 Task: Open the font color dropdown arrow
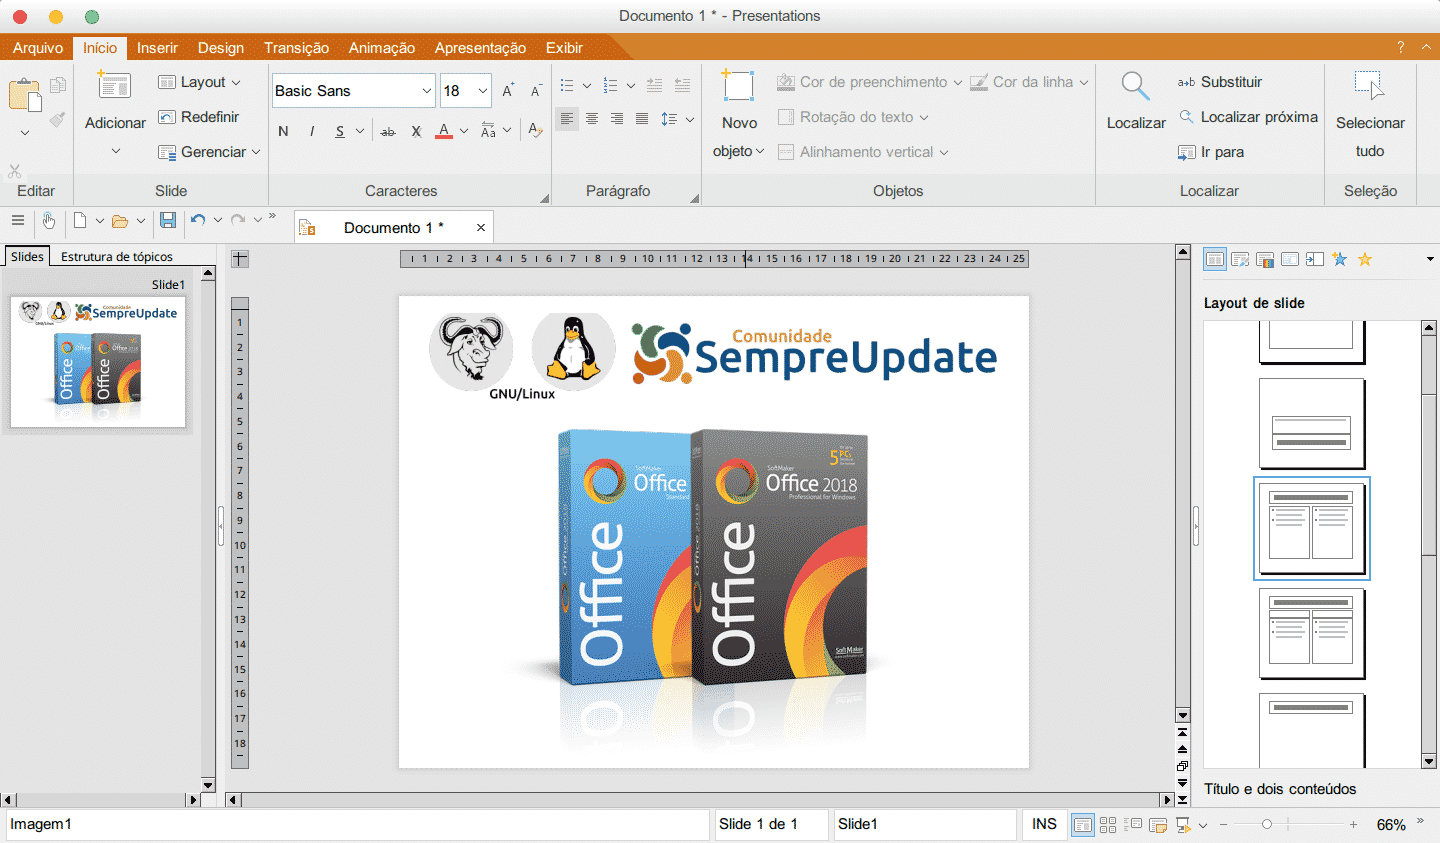[464, 131]
